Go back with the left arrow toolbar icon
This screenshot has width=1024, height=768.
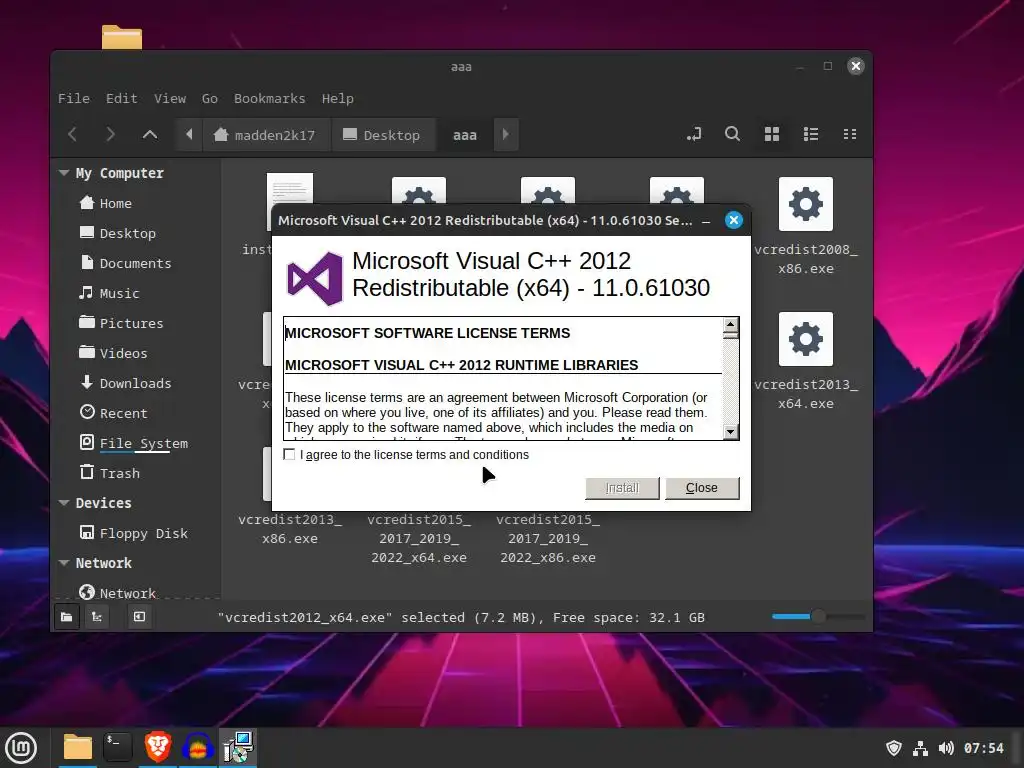72,135
